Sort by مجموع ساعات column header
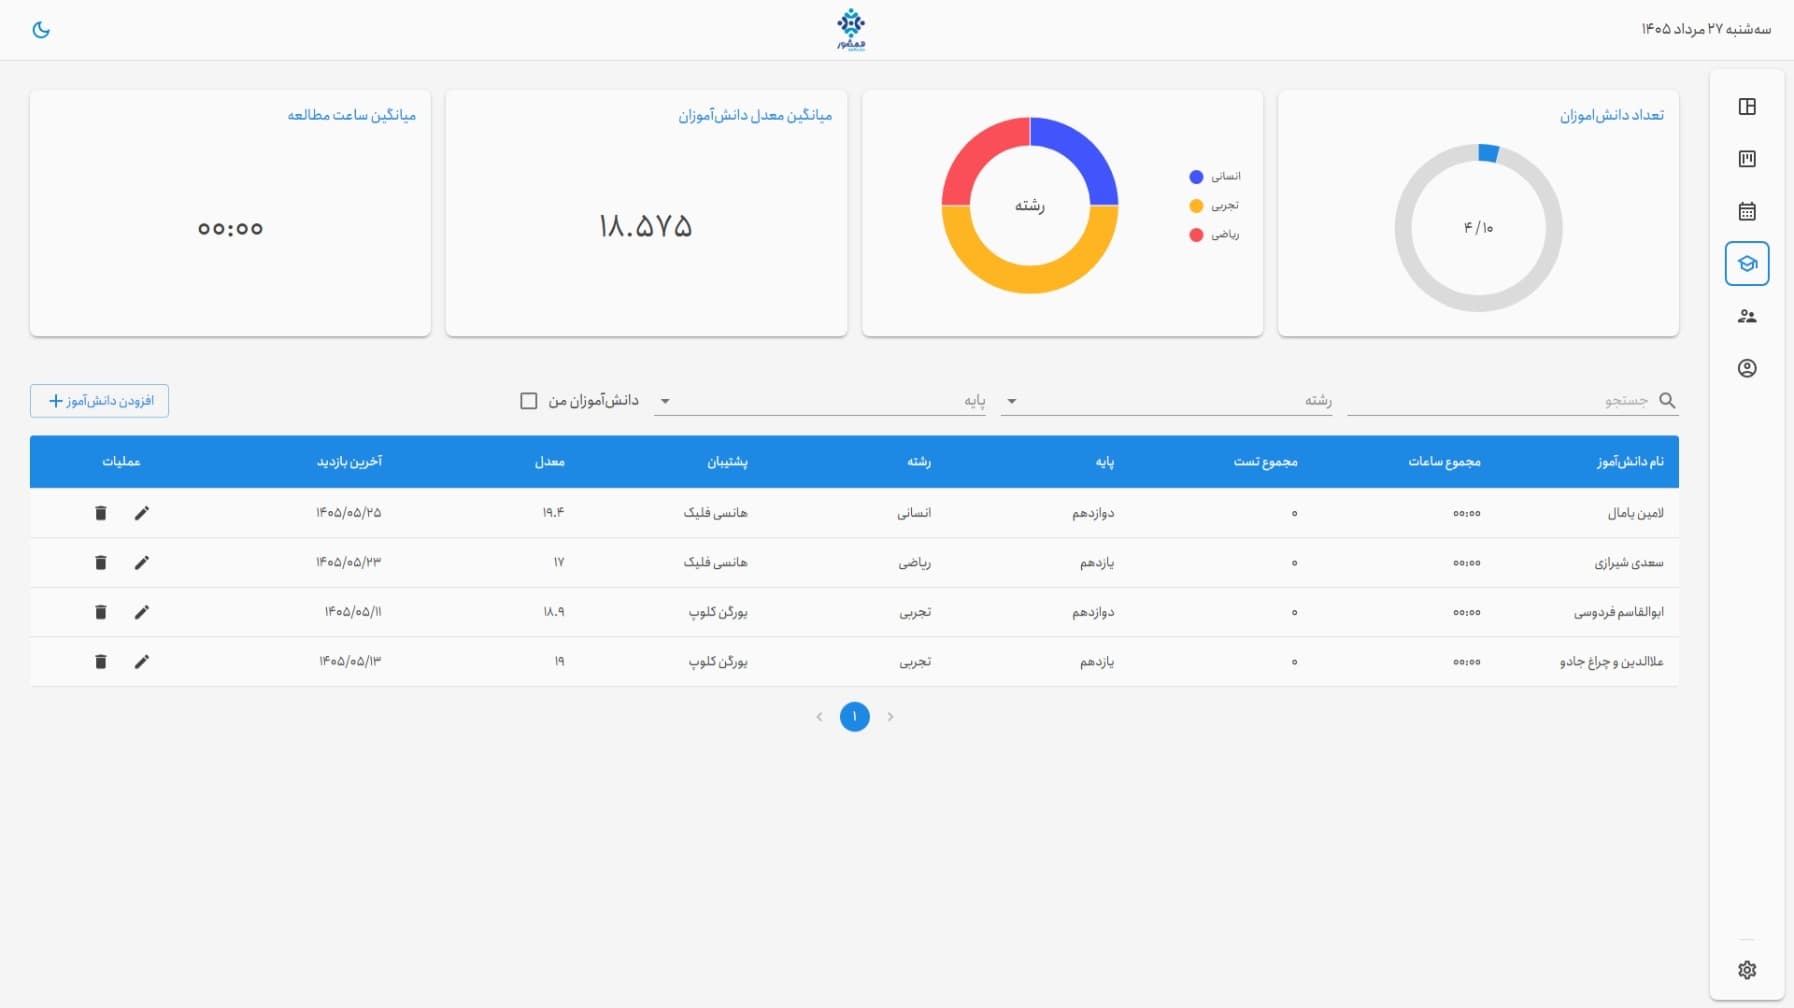The width and height of the screenshot is (1794, 1008). coord(1444,461)
